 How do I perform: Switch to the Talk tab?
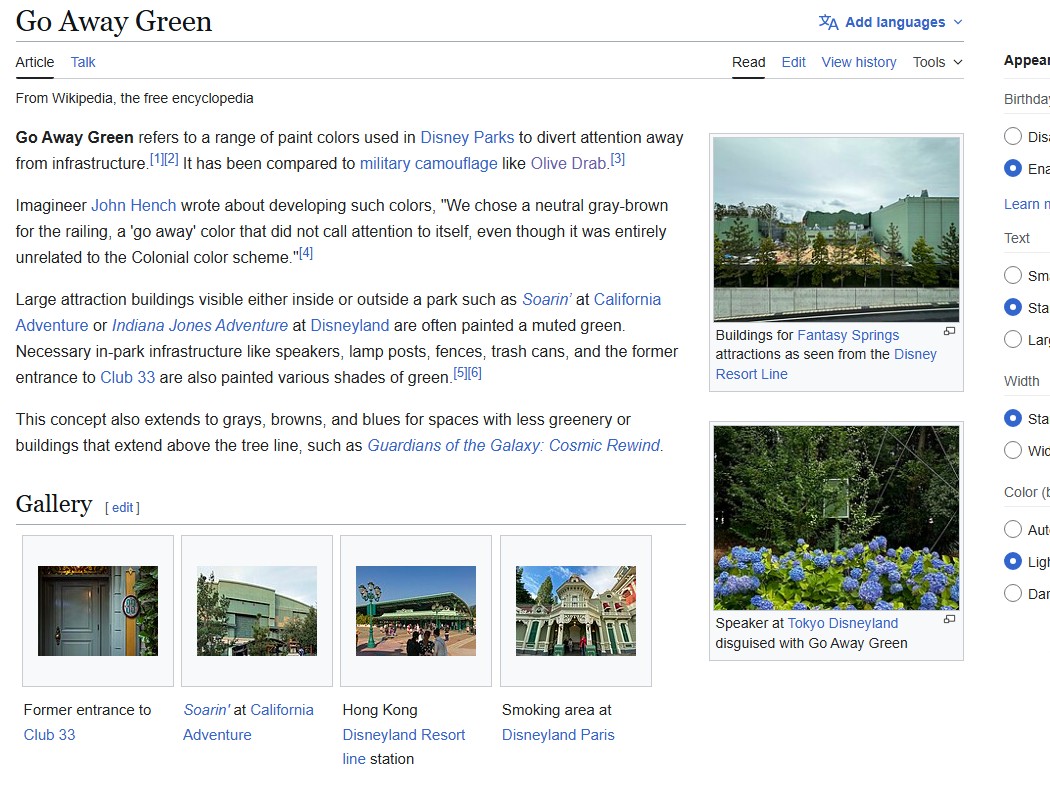click(x=83, y=62)
